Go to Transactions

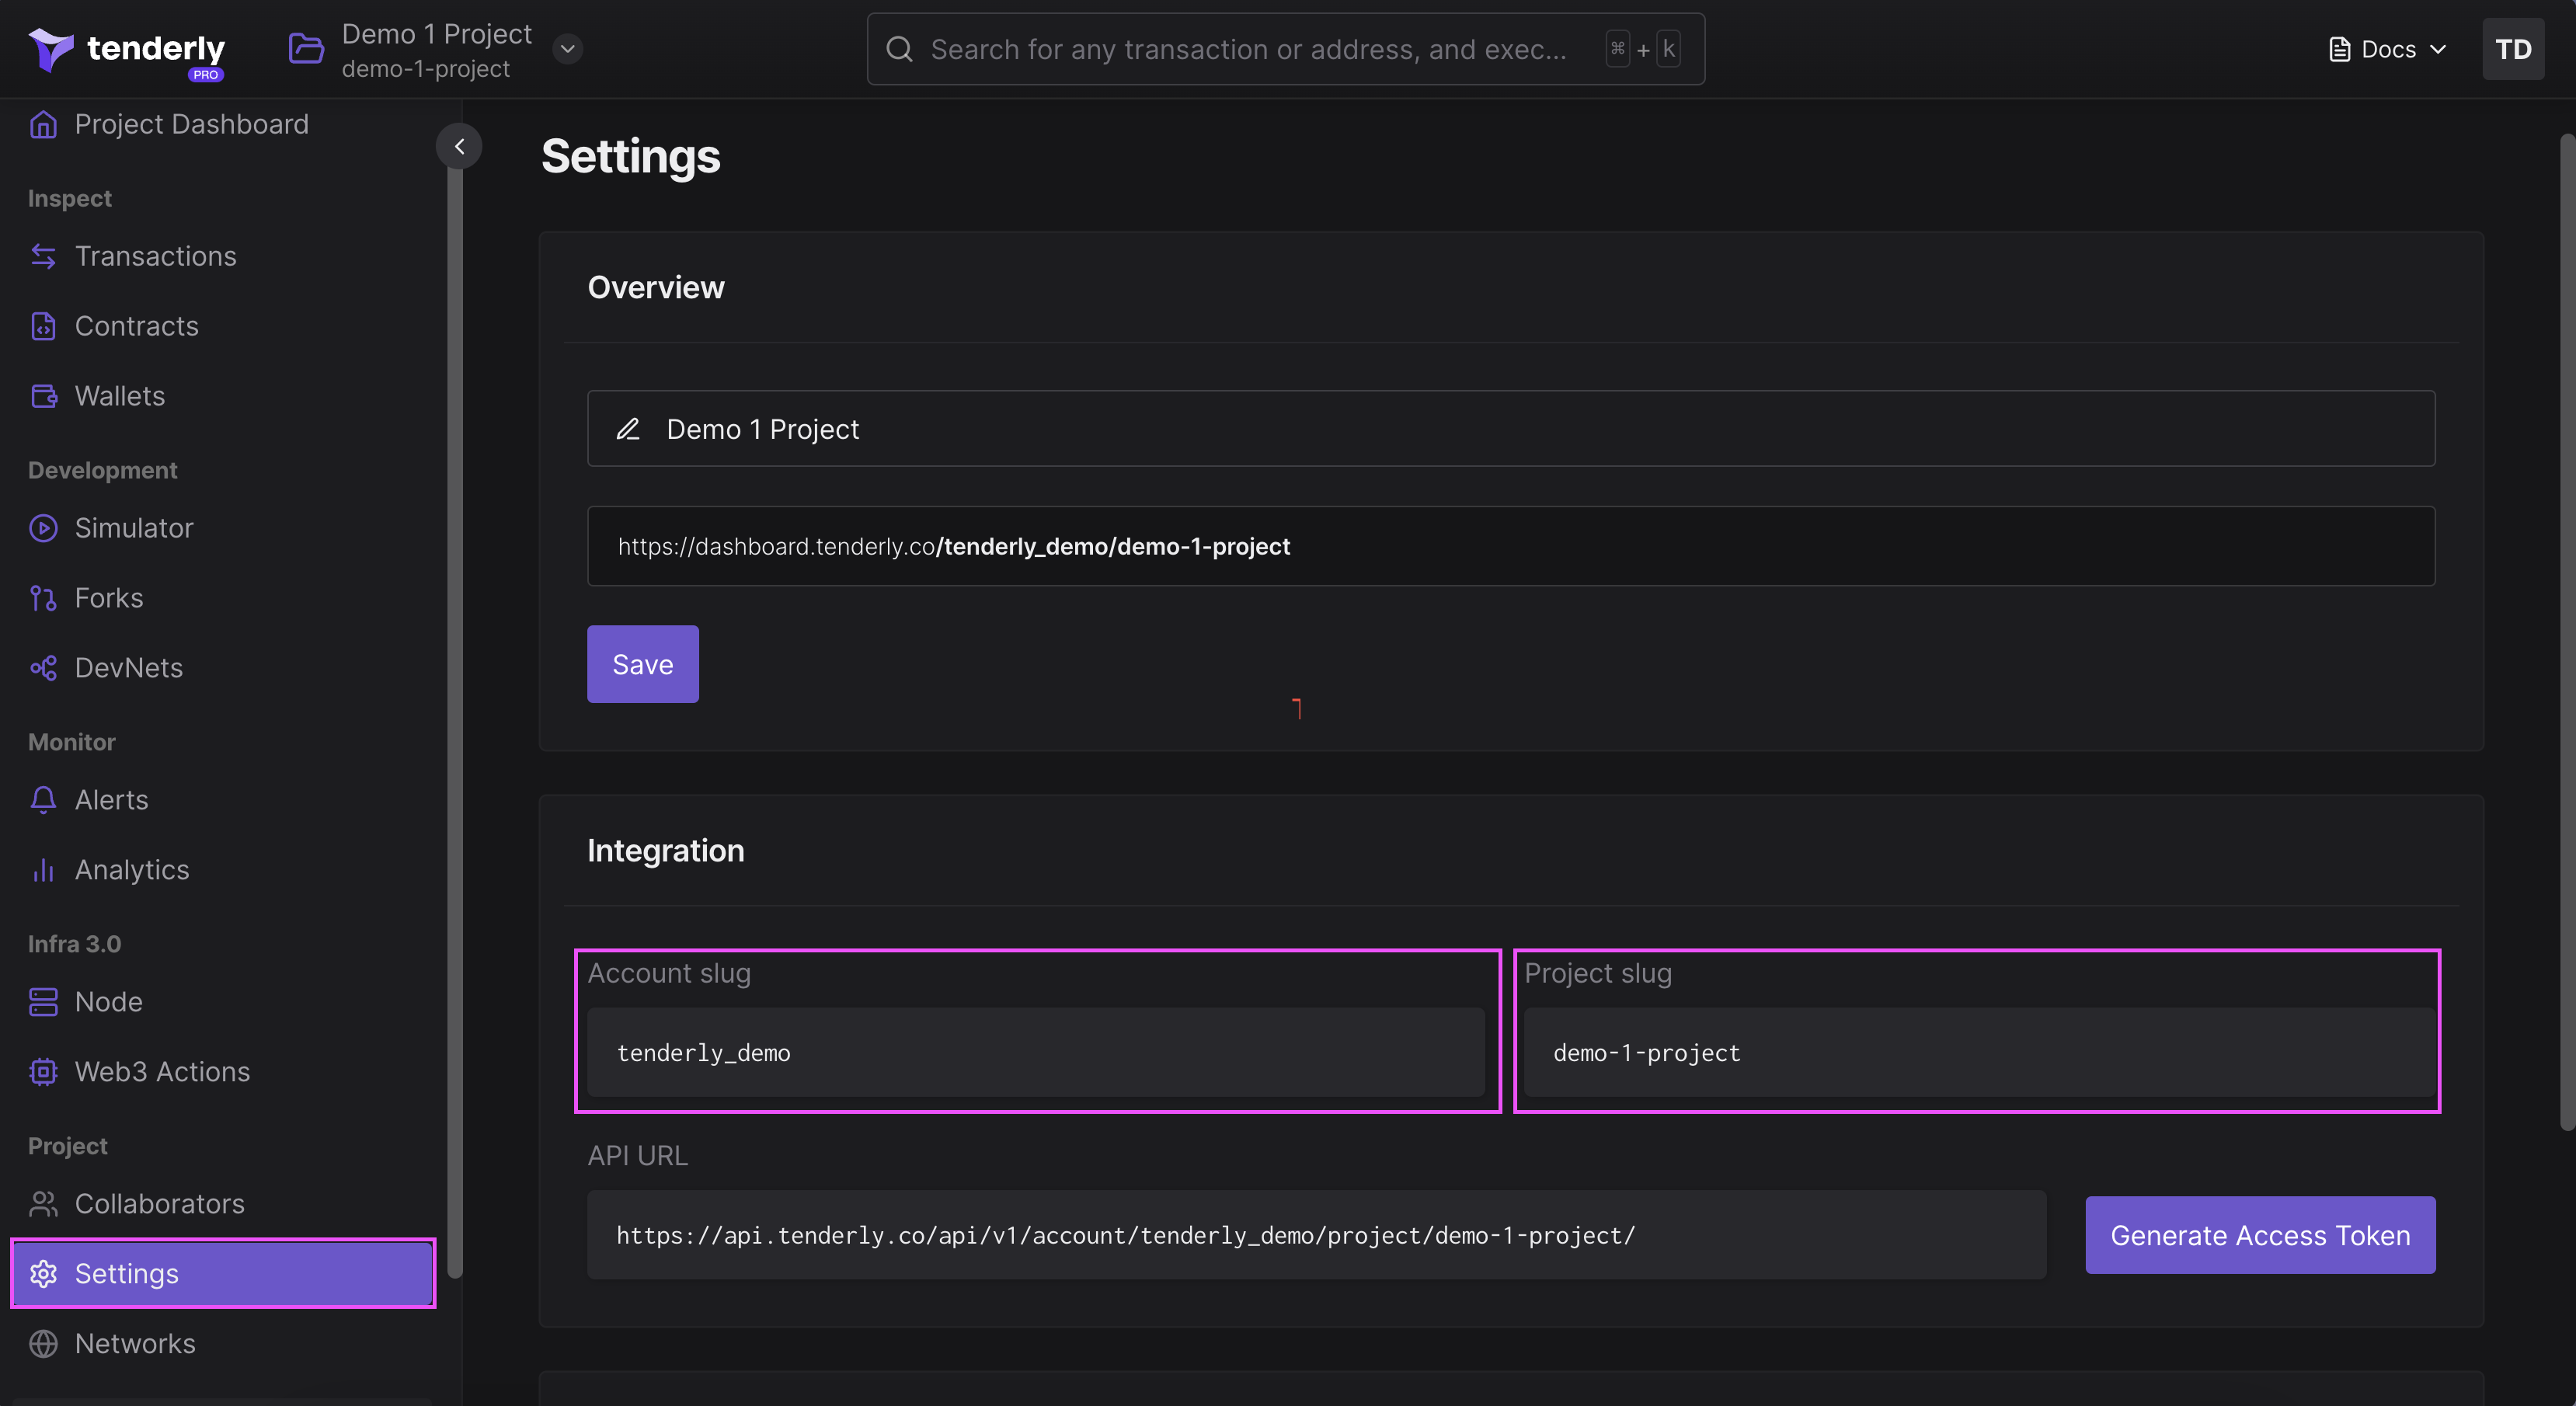(155, 256)
